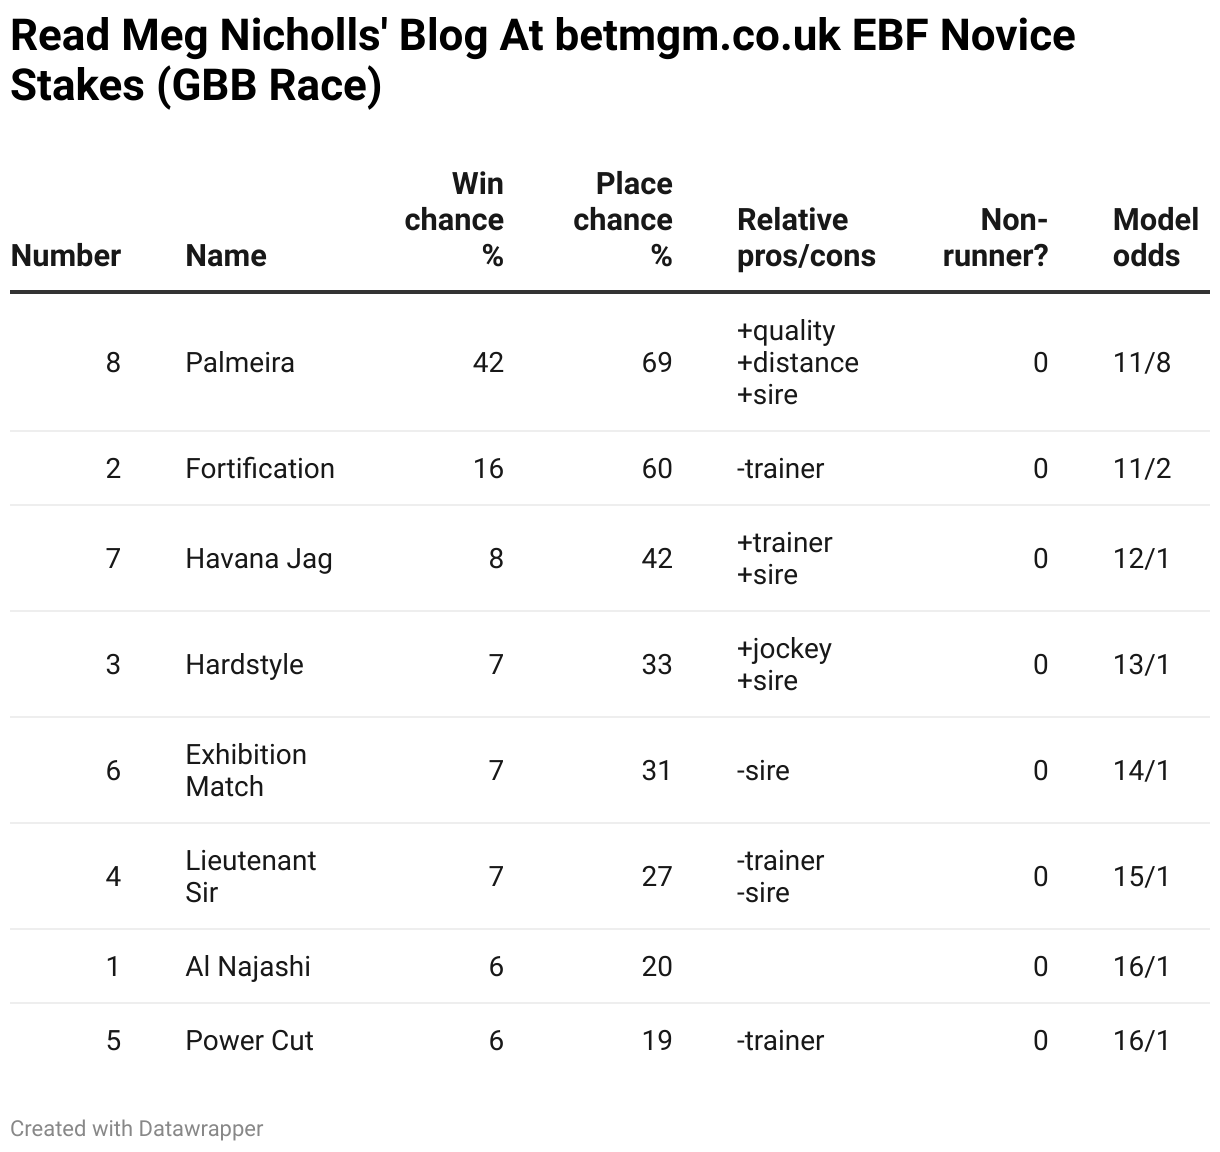The height and width of the screenshot is (1152, 1220).
Task: Click the Place chance % column header
Action: [x=622, y=220]
